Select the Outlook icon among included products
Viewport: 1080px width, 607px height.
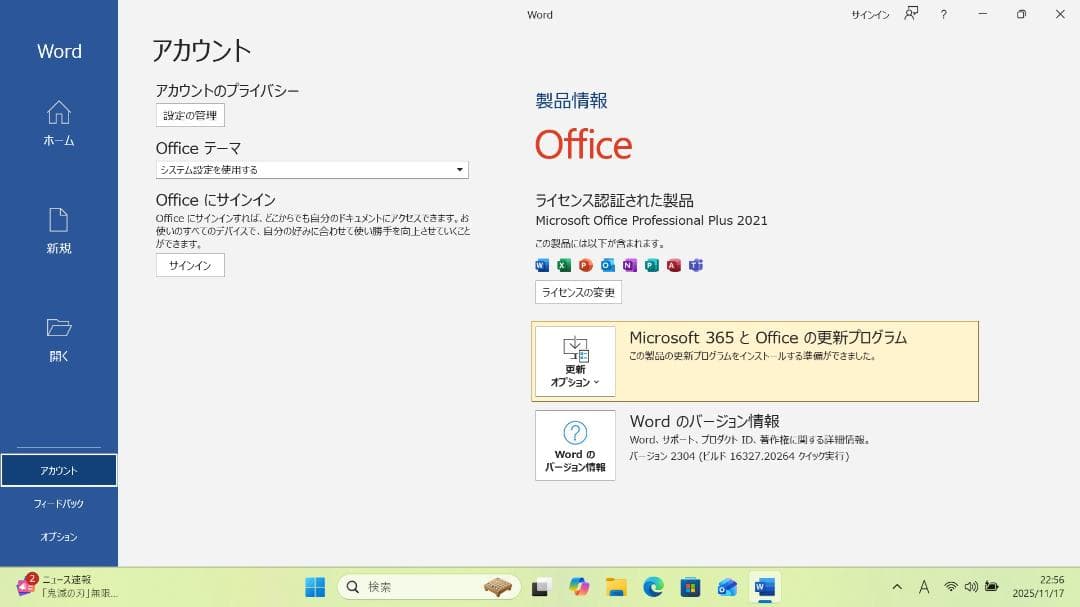pyautogui.click(x=607, y=265)
